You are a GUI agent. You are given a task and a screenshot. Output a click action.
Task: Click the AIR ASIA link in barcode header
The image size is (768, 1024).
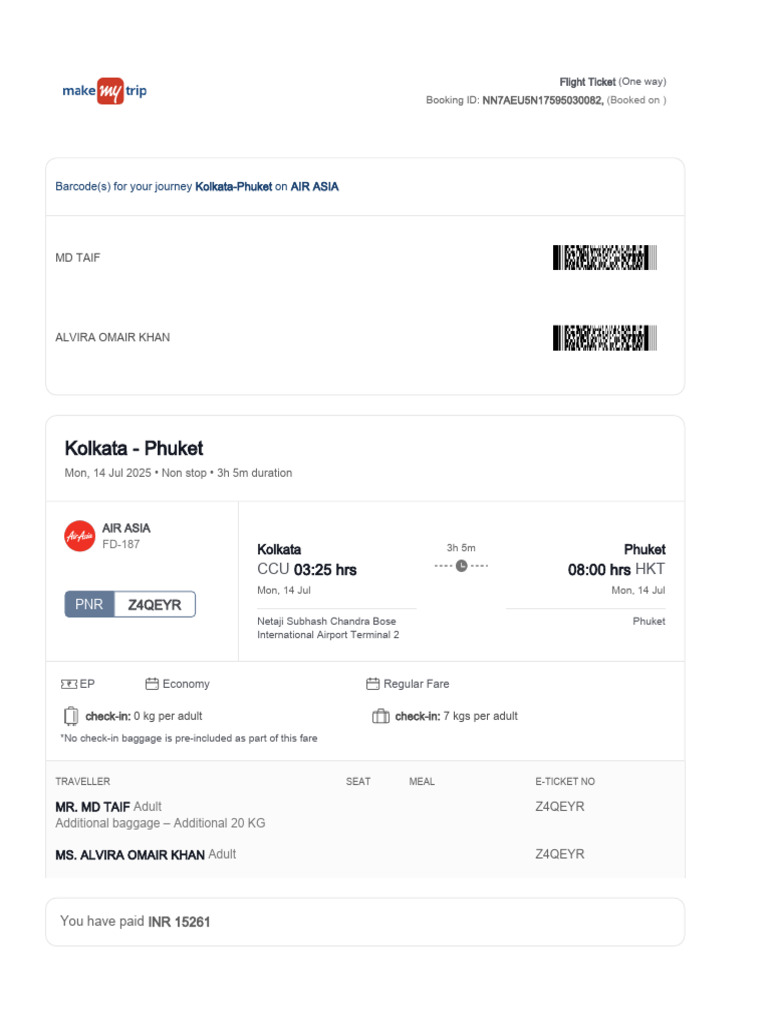pyautogui.click(x=314, y=187)
